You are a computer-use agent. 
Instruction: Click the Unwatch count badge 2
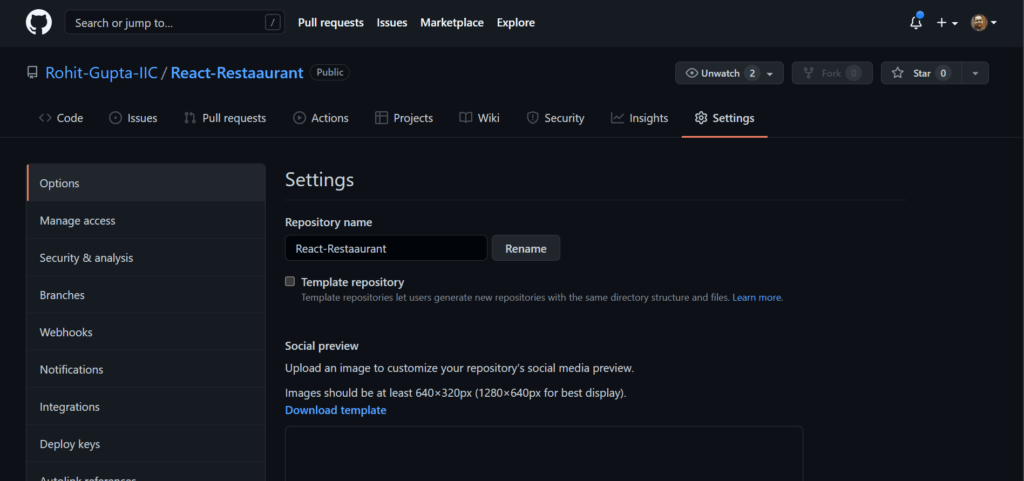pos(752,73)
